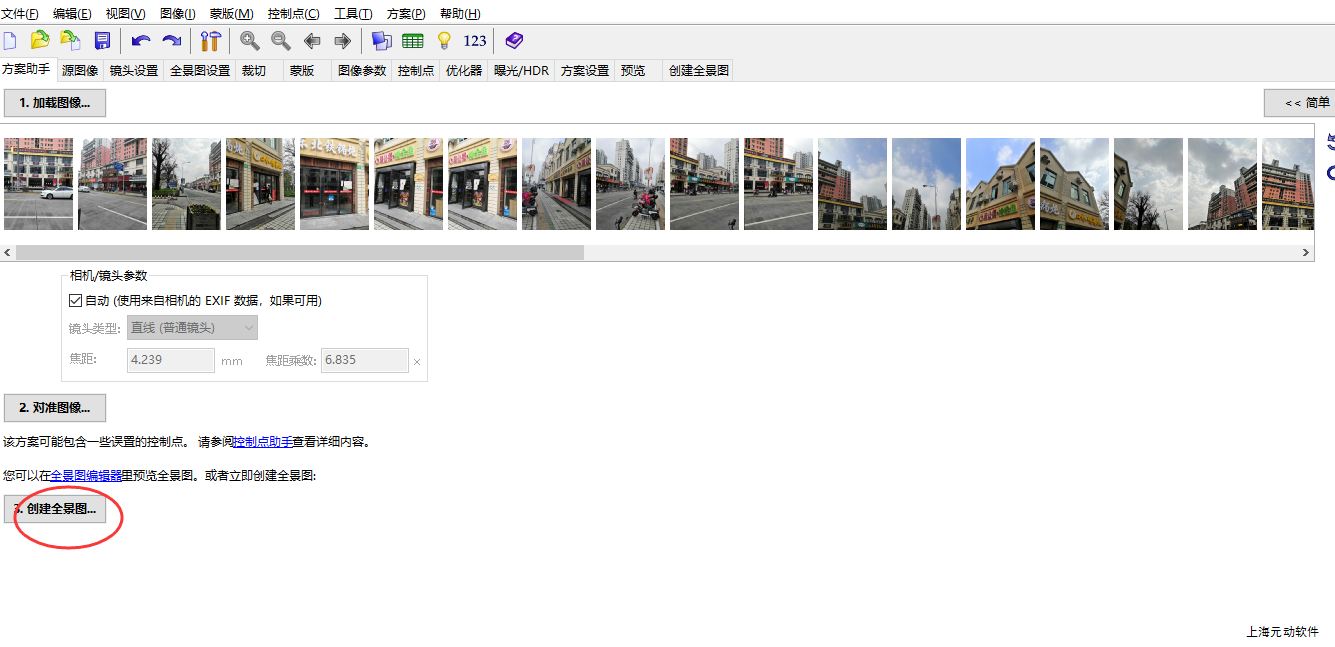Click the light bulb assistant icon
Viewport: 1335px width, 647px height.
[444, 41]
